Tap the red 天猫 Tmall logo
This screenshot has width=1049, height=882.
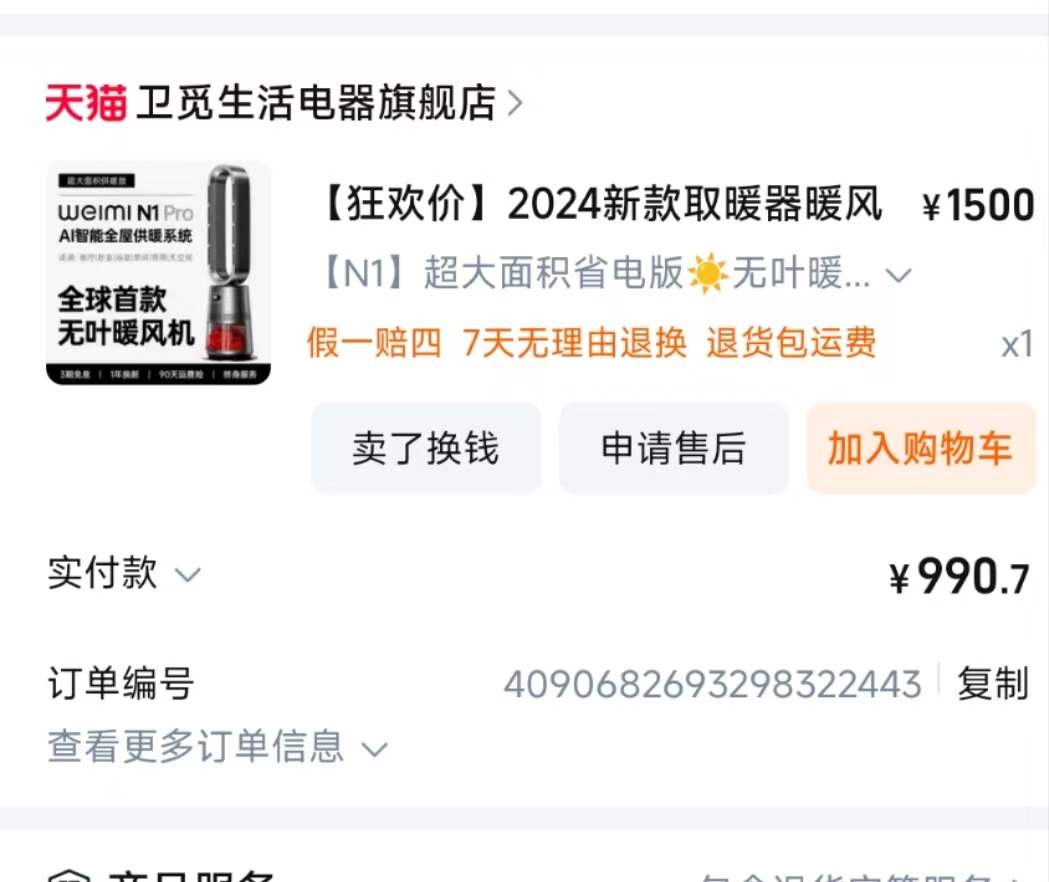(86, 103)
